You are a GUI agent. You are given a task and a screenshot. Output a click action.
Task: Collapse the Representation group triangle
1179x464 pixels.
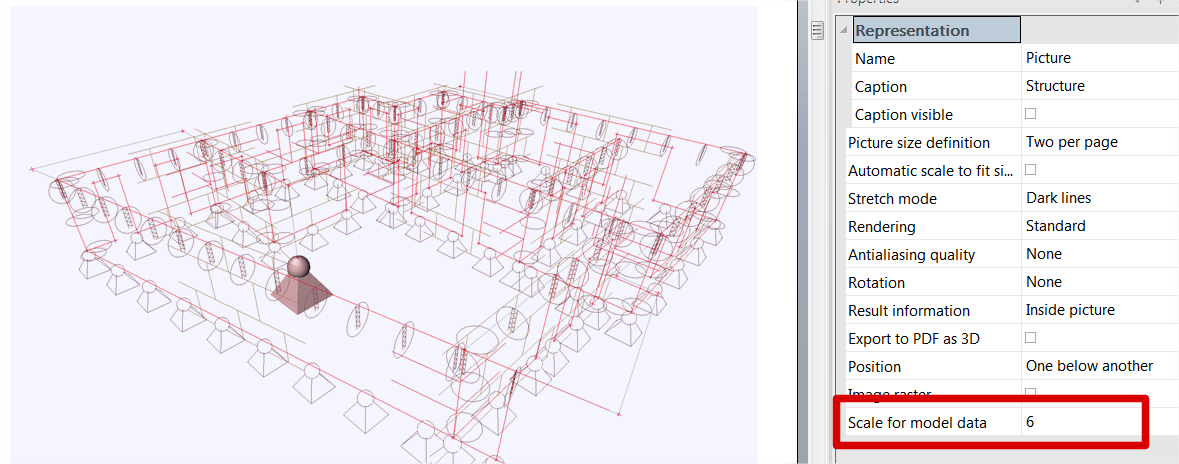click(846, 31)
